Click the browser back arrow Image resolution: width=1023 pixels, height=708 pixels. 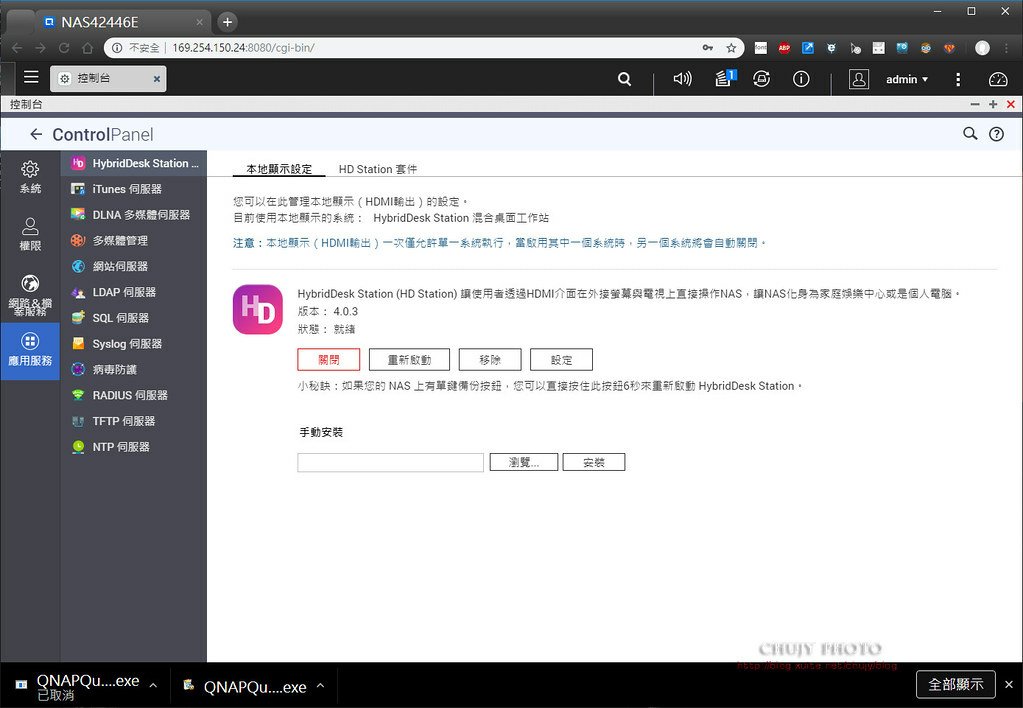17,48
